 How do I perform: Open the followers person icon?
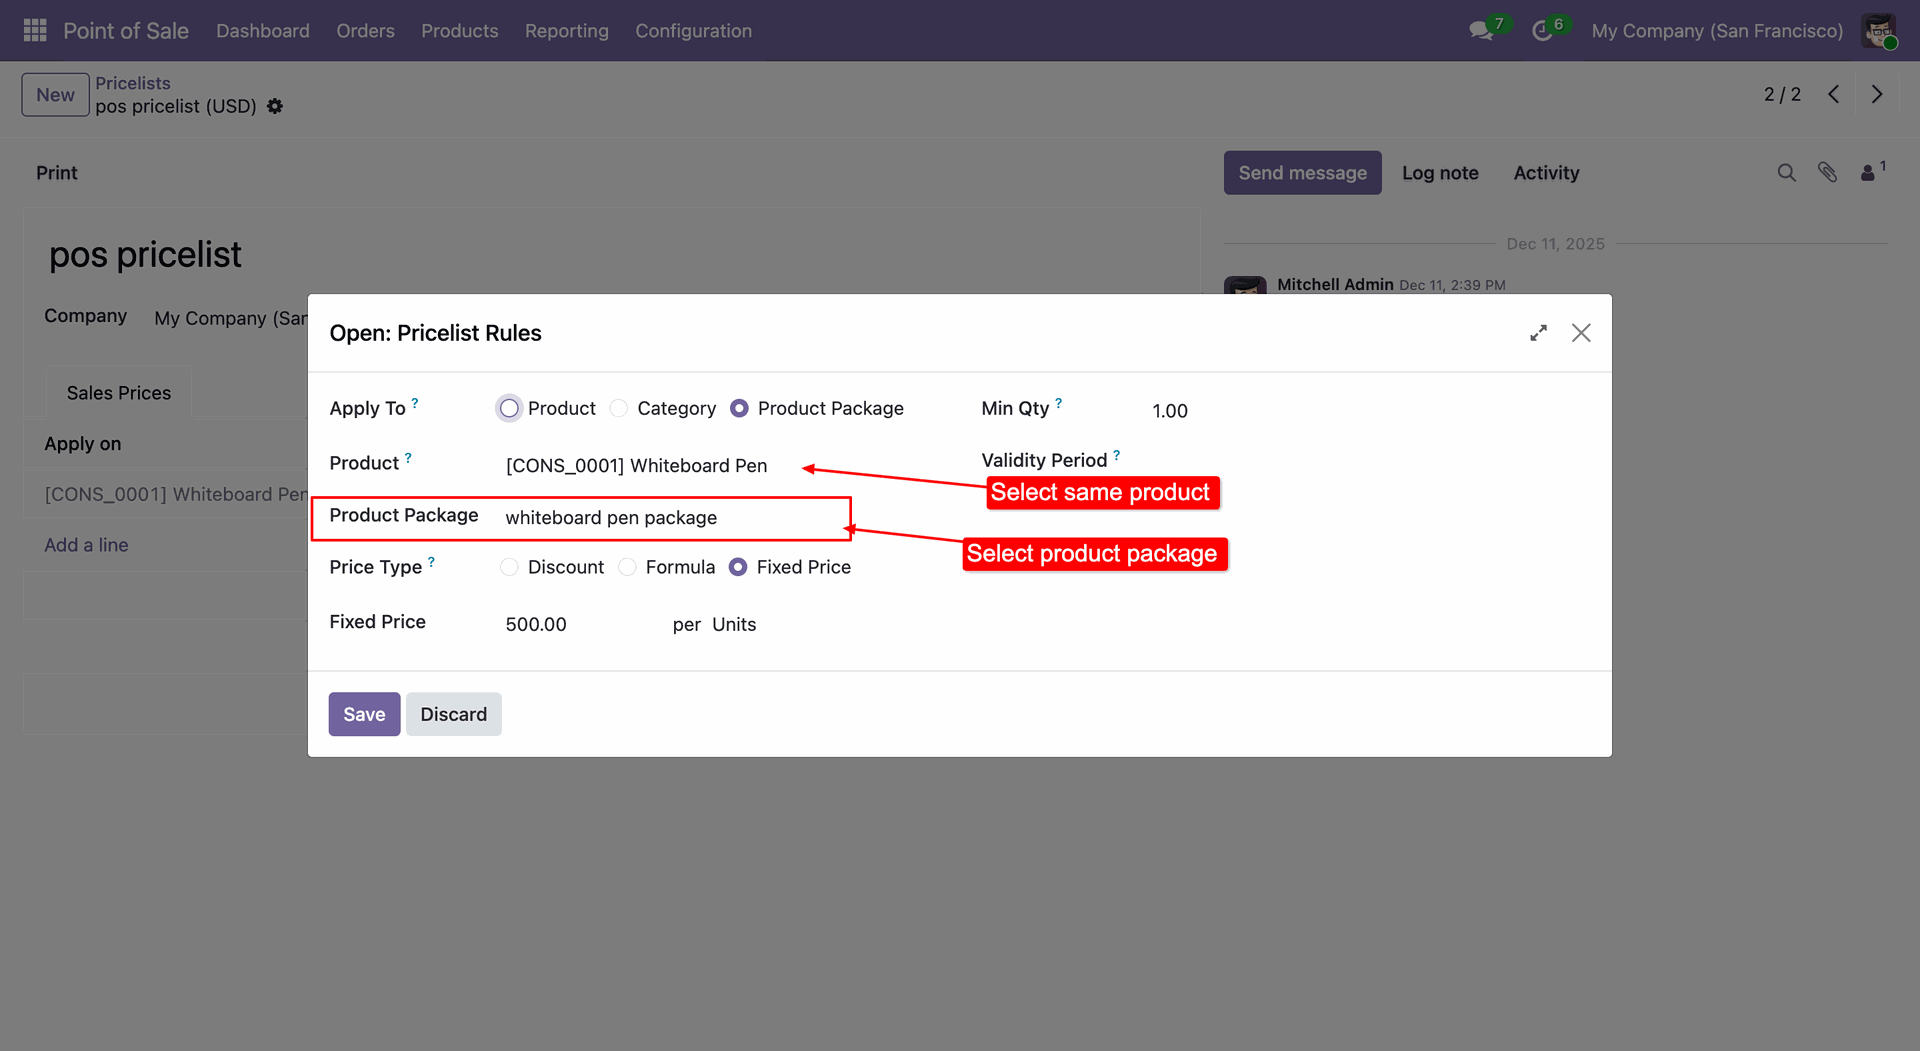(1867, 173)
